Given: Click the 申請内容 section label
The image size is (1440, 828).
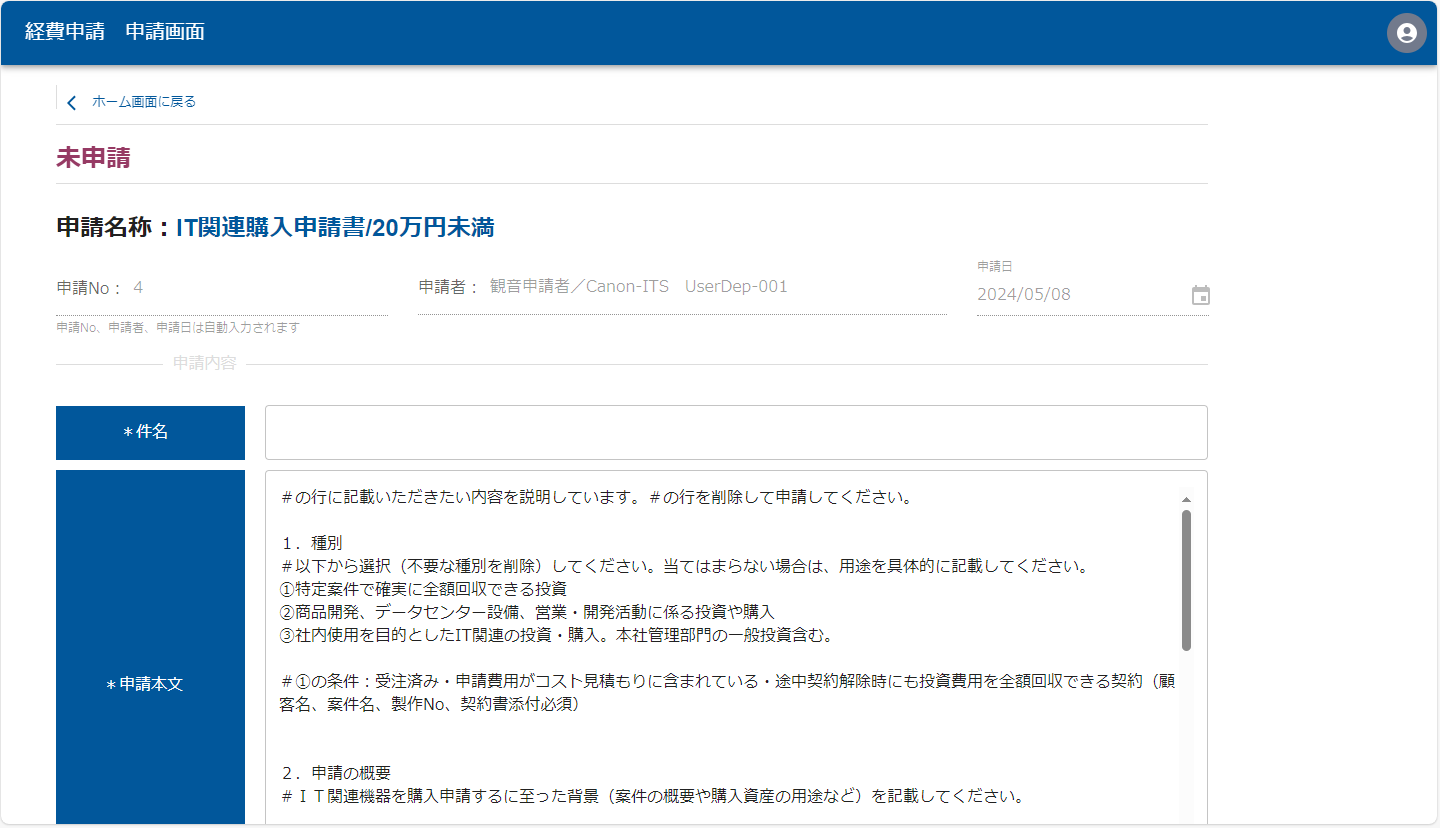Looking at the screenshot, I should tap(205, 363).
